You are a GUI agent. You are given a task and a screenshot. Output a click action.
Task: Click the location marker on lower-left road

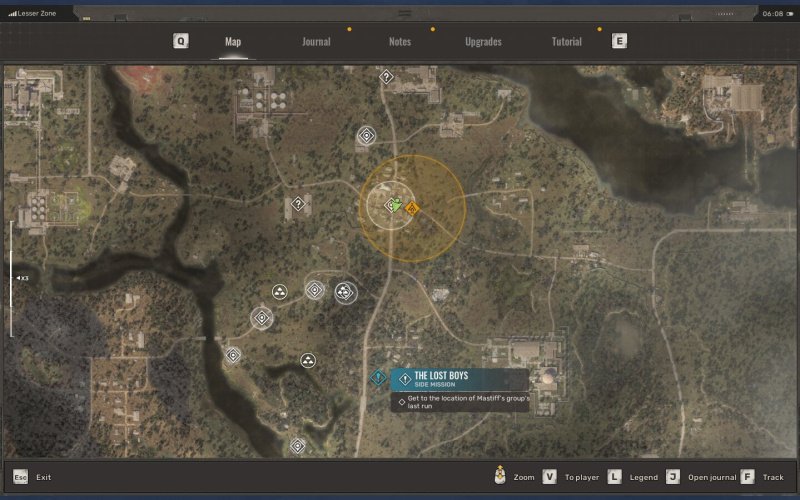262,318
